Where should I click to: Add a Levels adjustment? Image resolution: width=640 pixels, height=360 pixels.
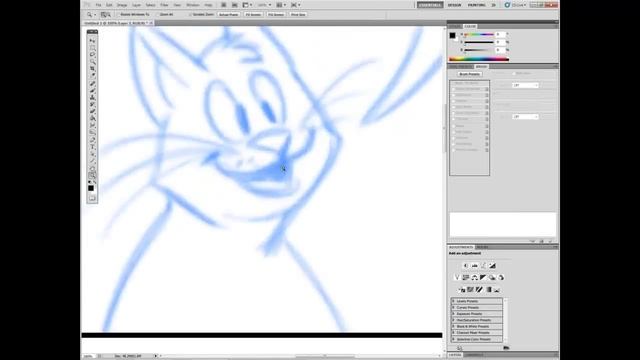(x=475, y=266)
